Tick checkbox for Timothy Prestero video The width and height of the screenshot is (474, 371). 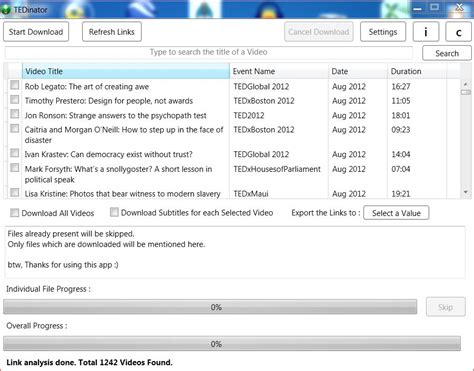[14, 99]
